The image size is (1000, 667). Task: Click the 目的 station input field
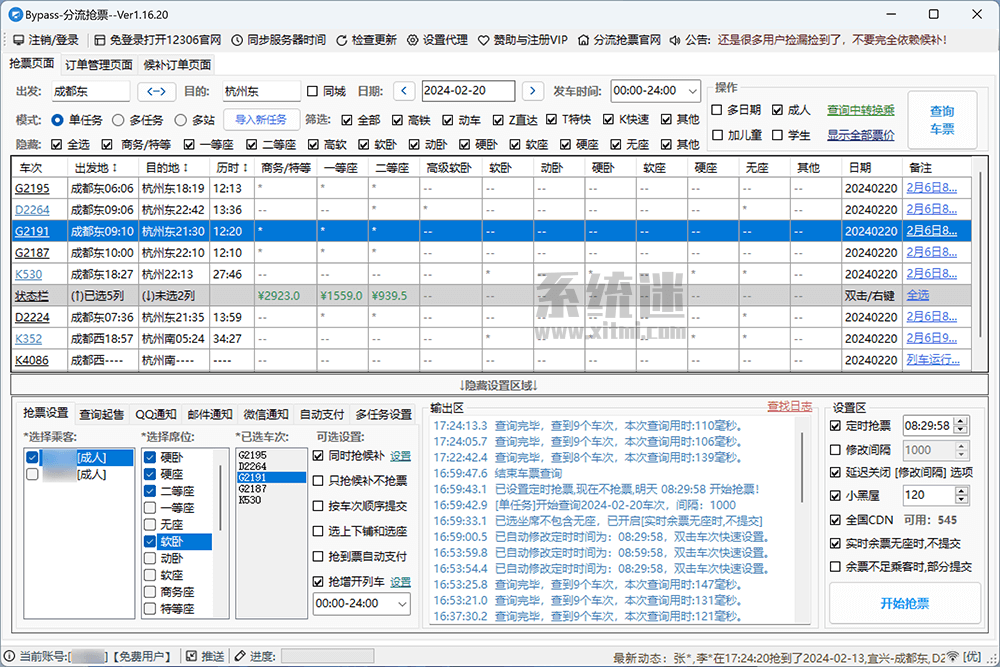[261, 91]
